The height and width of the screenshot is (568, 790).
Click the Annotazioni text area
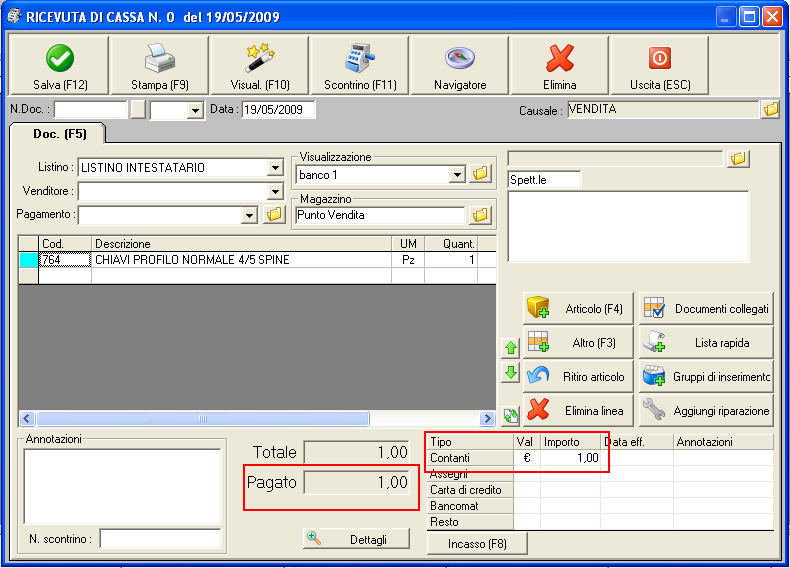pyautogui.click(x=122, y=486)
